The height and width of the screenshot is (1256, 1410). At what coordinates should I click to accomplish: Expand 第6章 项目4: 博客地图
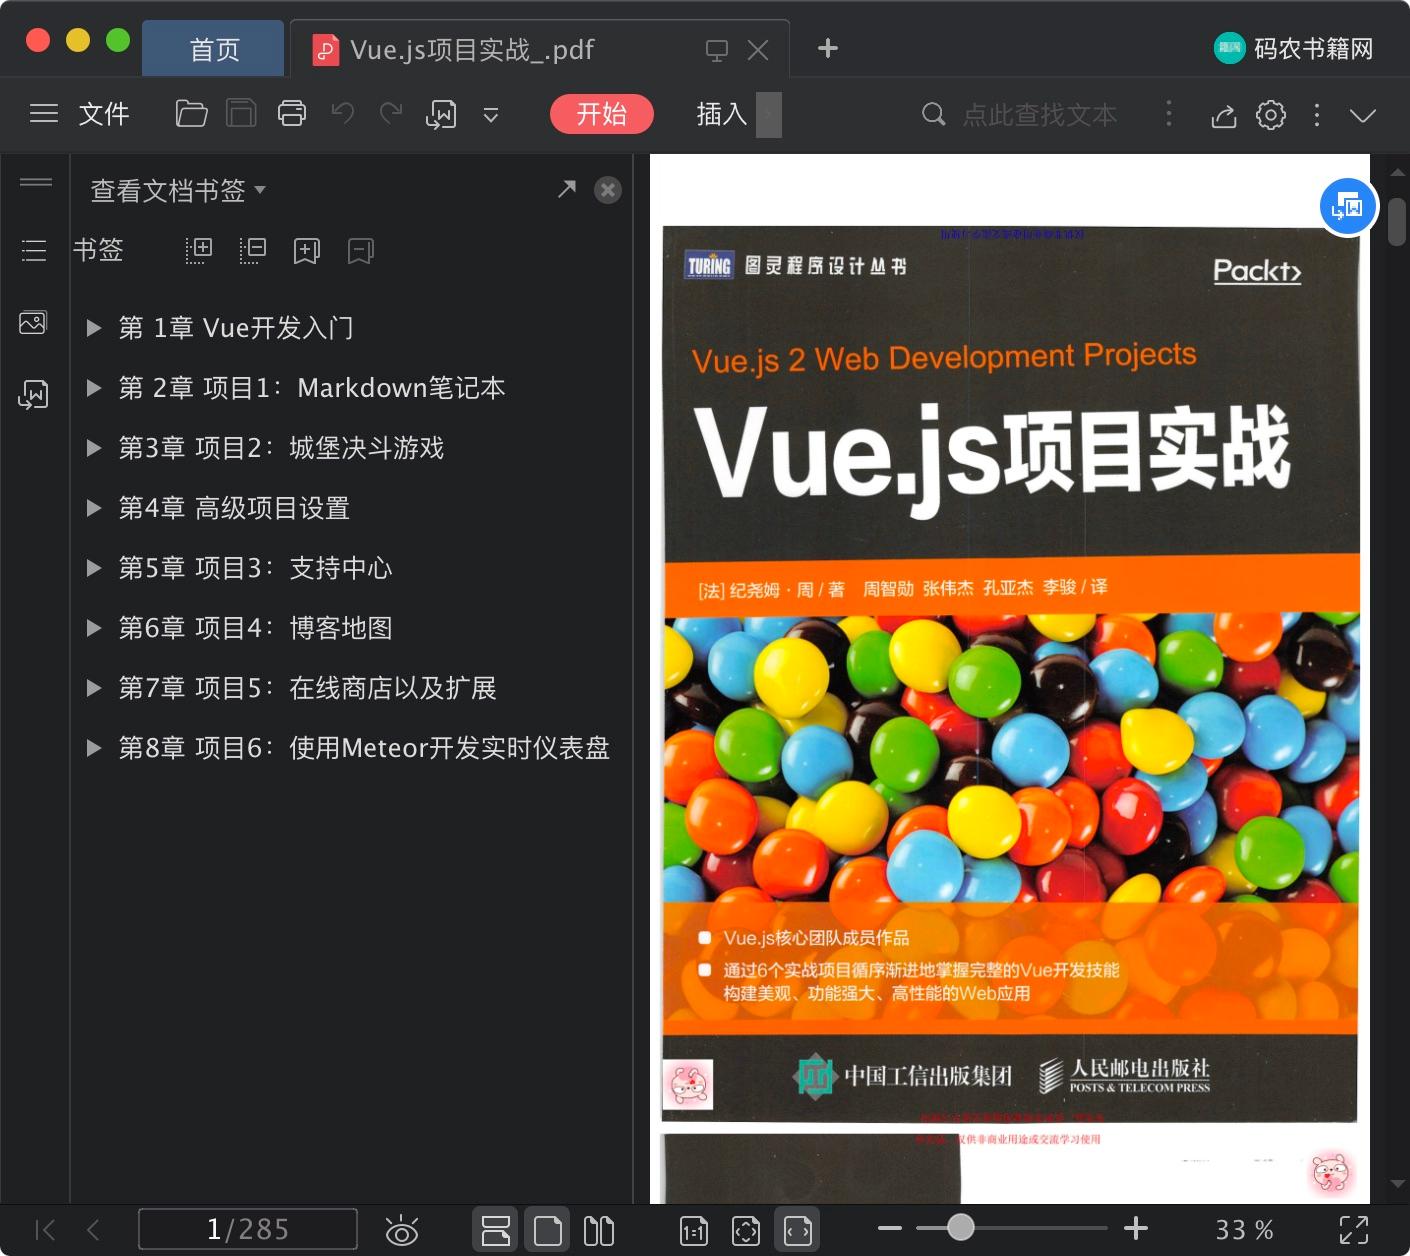click(x=94, y=628)
